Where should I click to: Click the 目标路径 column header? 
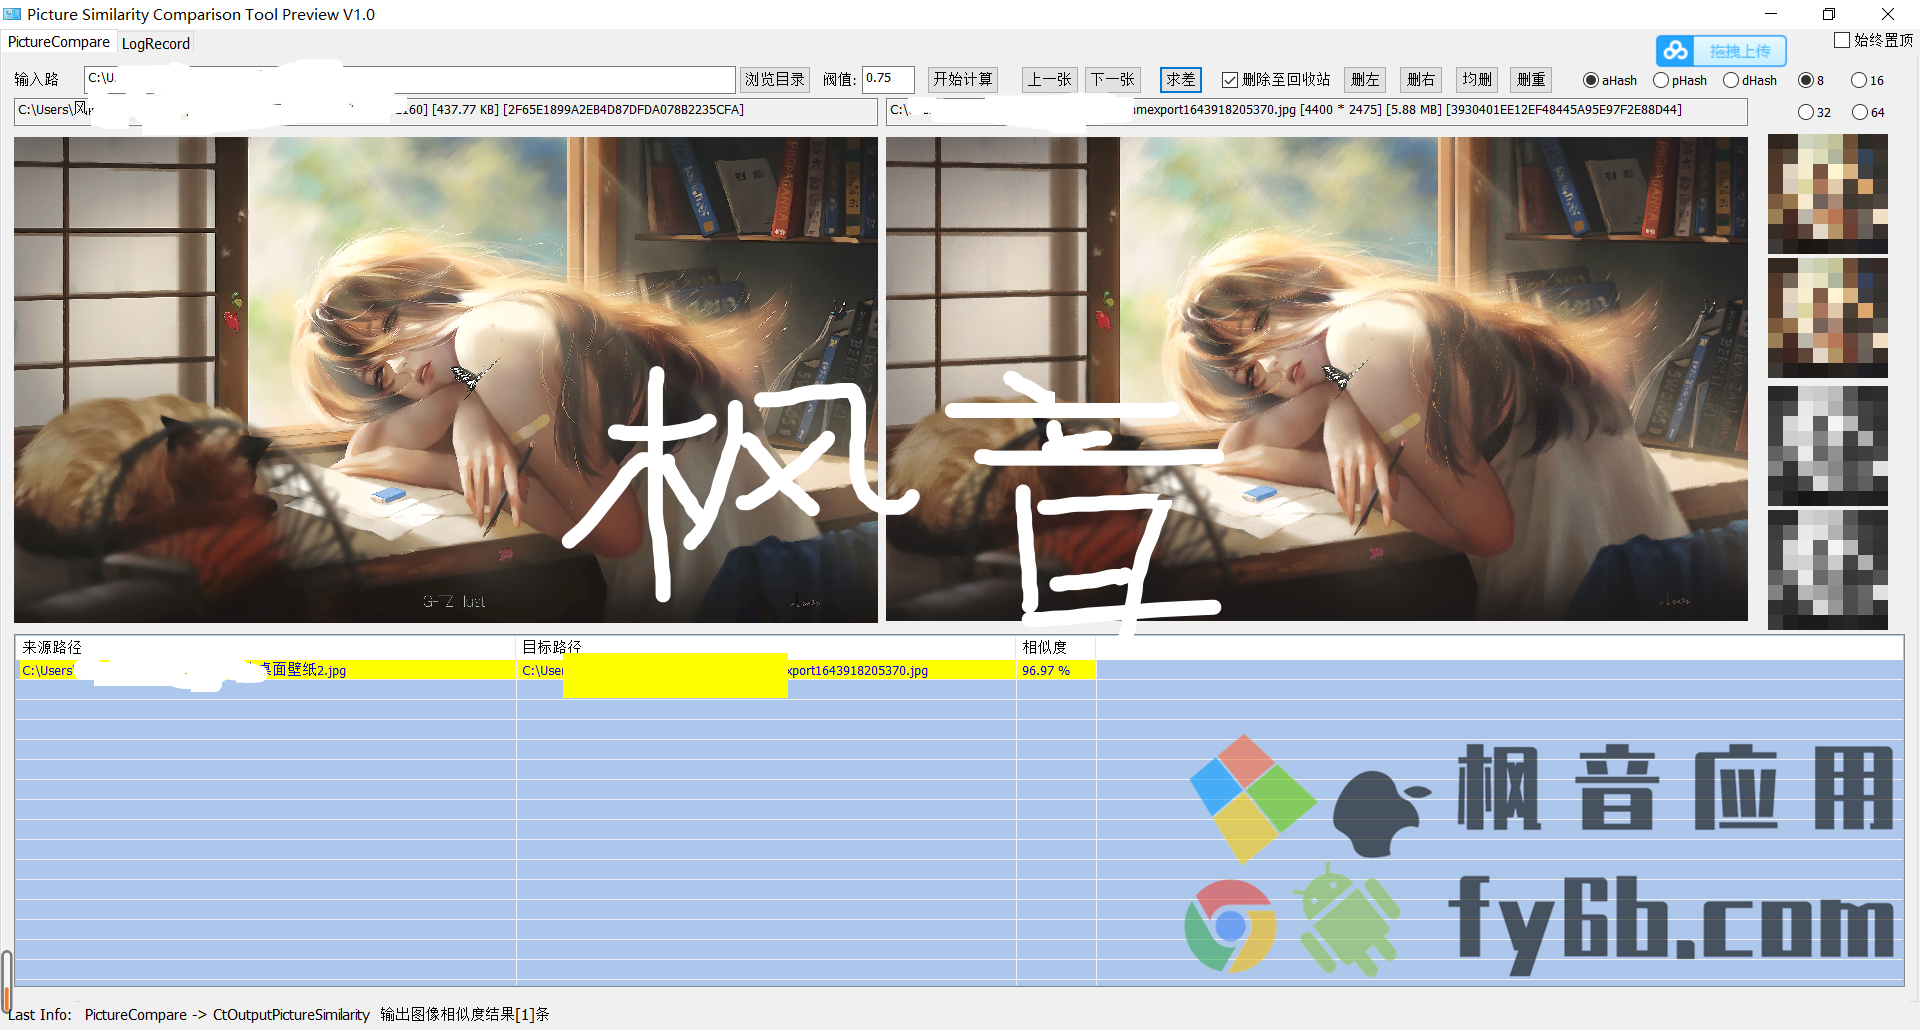coord(766,648)
